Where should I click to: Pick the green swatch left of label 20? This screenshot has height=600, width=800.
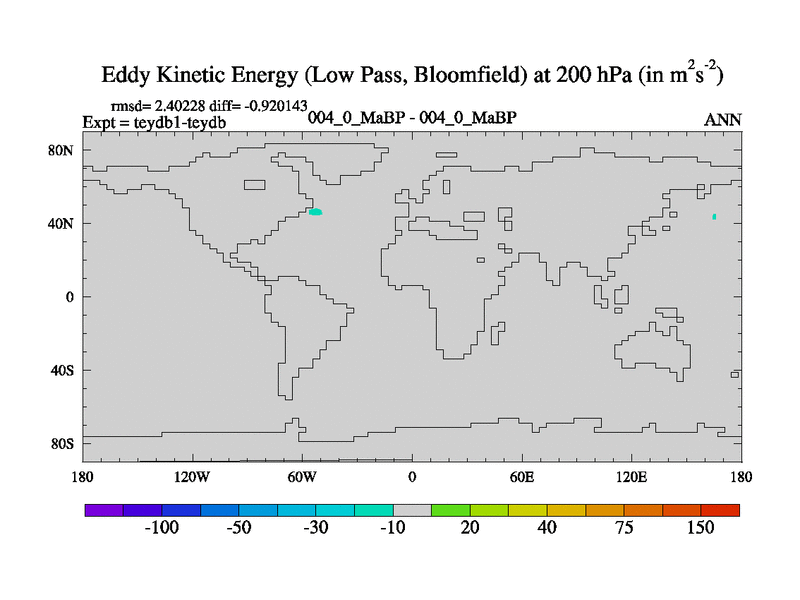(451, 510)
